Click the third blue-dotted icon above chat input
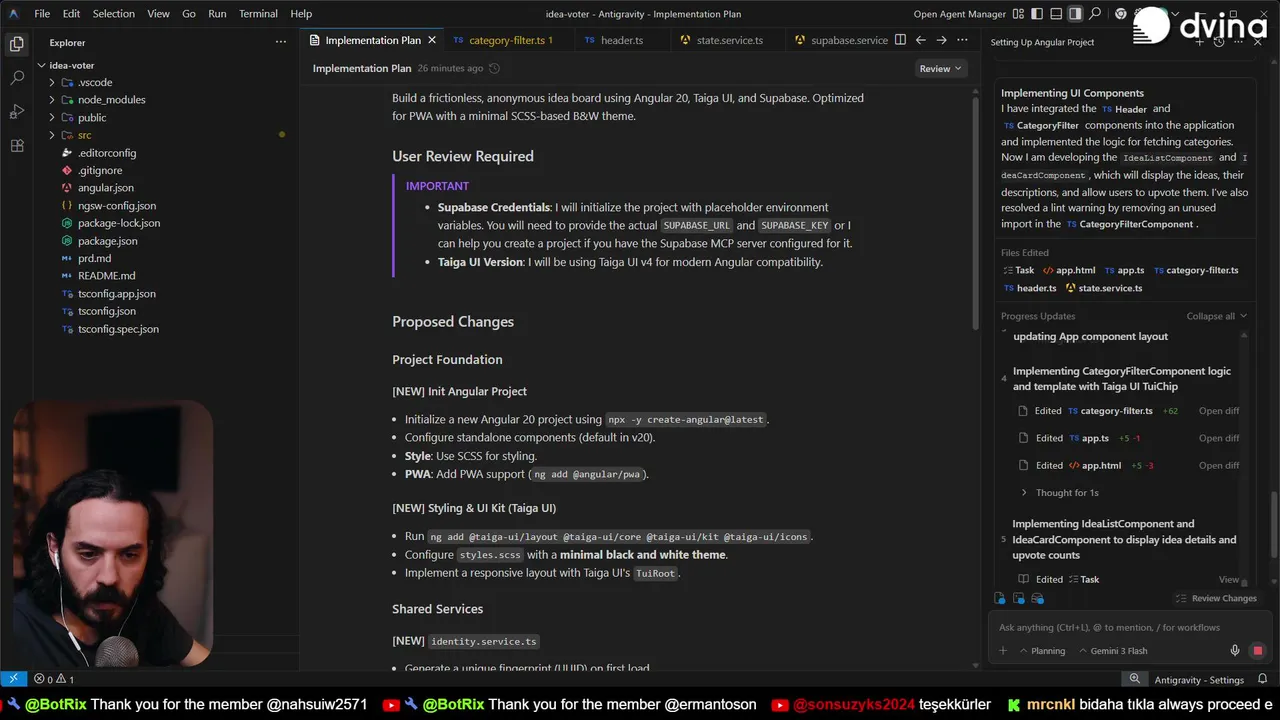The image size is (1280, 720). pyautogui.click(x=1038, y=598)
